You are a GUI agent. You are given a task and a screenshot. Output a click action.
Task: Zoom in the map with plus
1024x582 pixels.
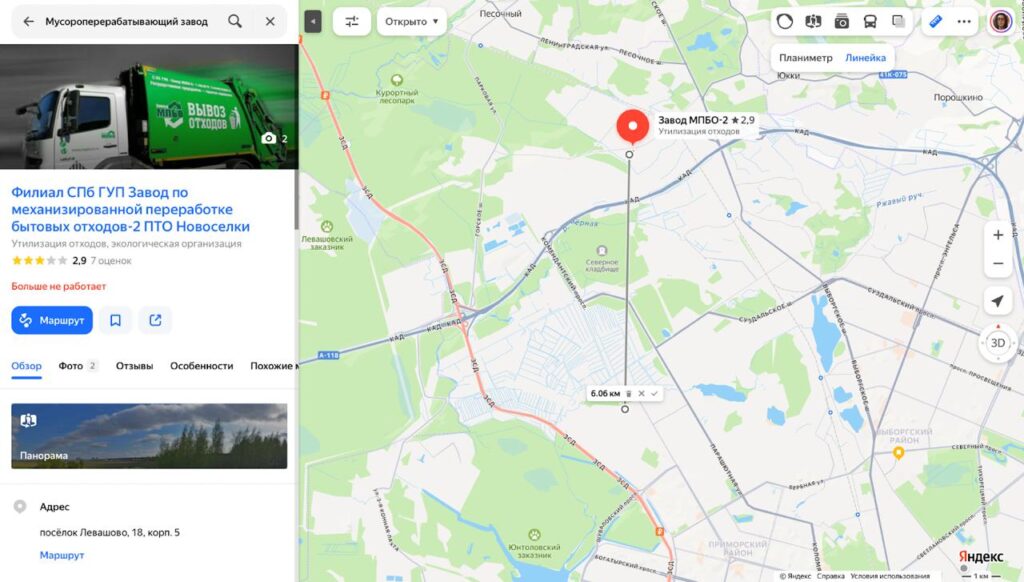click(x=998, y=235)
